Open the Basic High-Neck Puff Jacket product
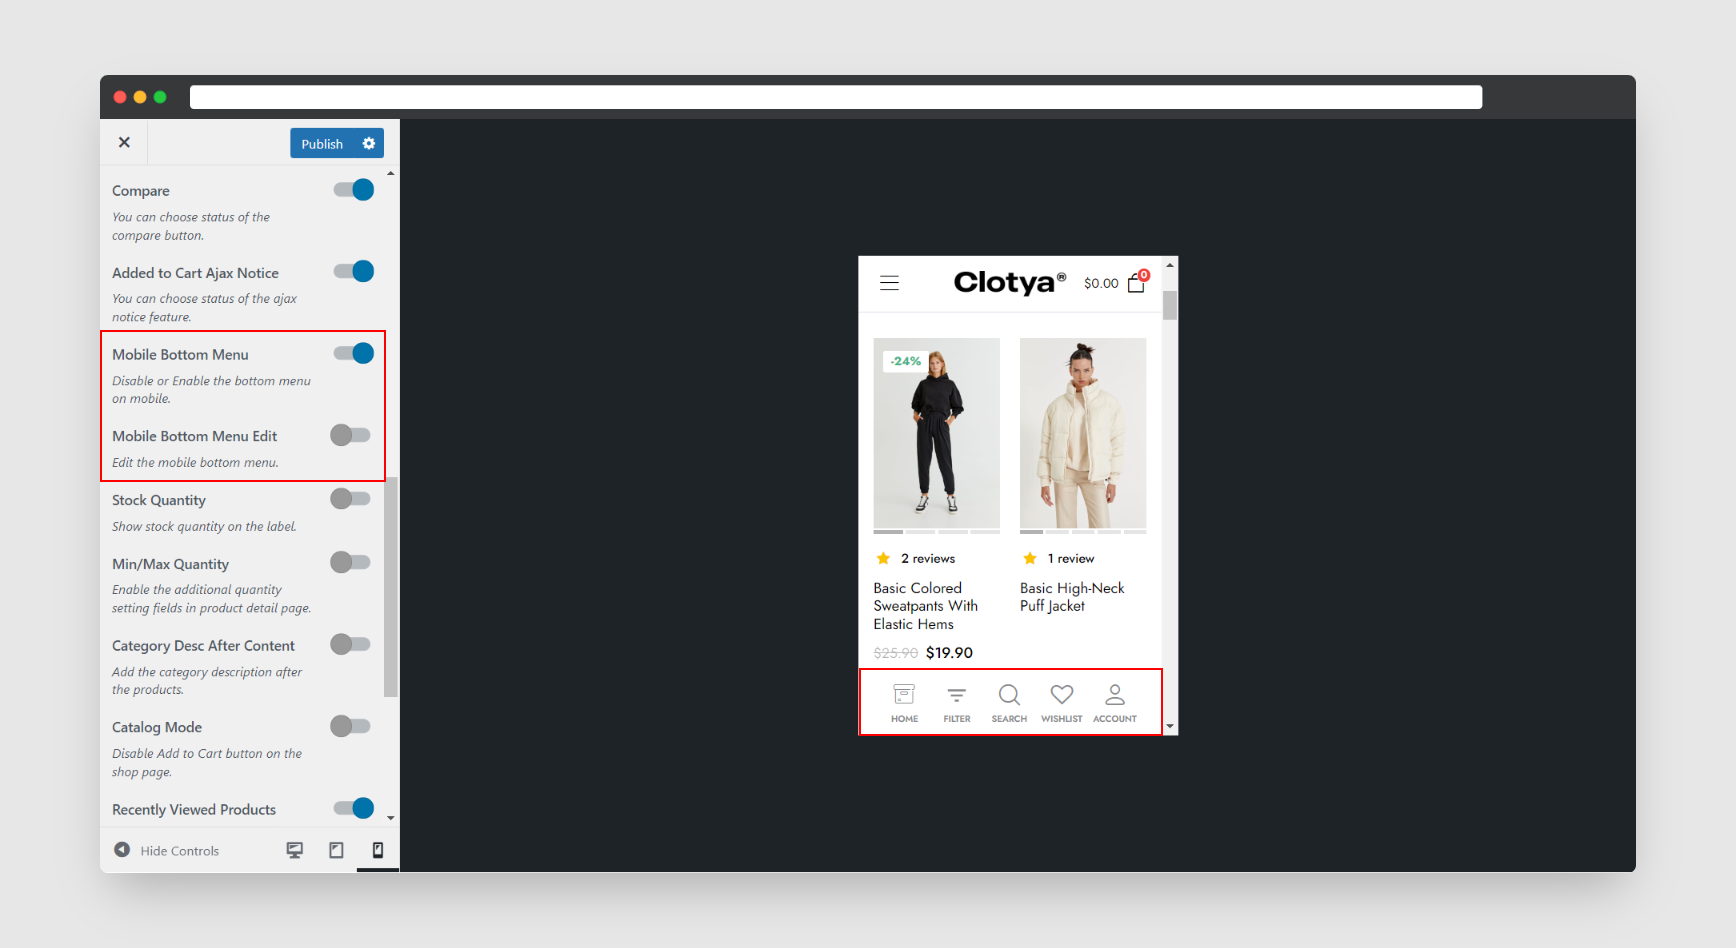The width and height of the screenshot is (1736, 948). pos(1082,434)
